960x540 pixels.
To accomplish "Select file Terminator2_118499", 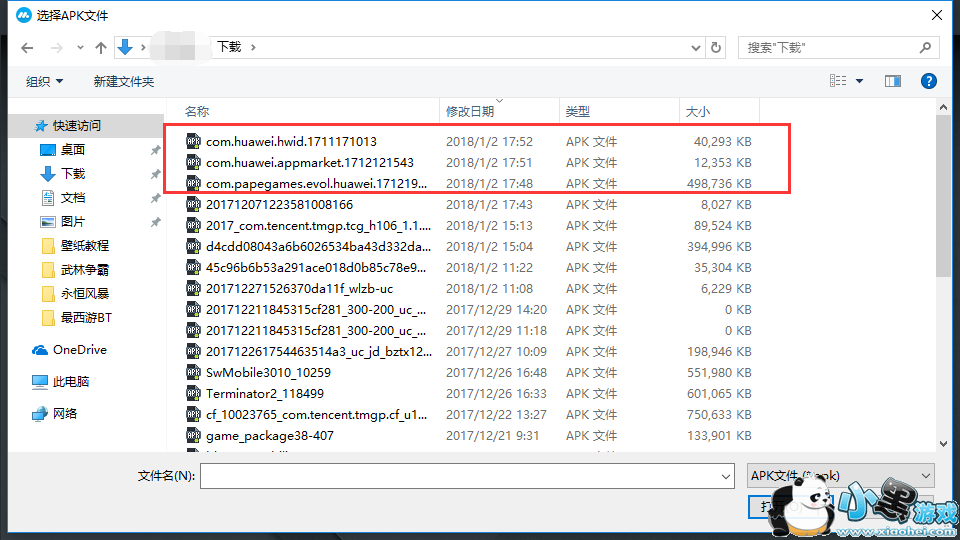I will (265, 394).
